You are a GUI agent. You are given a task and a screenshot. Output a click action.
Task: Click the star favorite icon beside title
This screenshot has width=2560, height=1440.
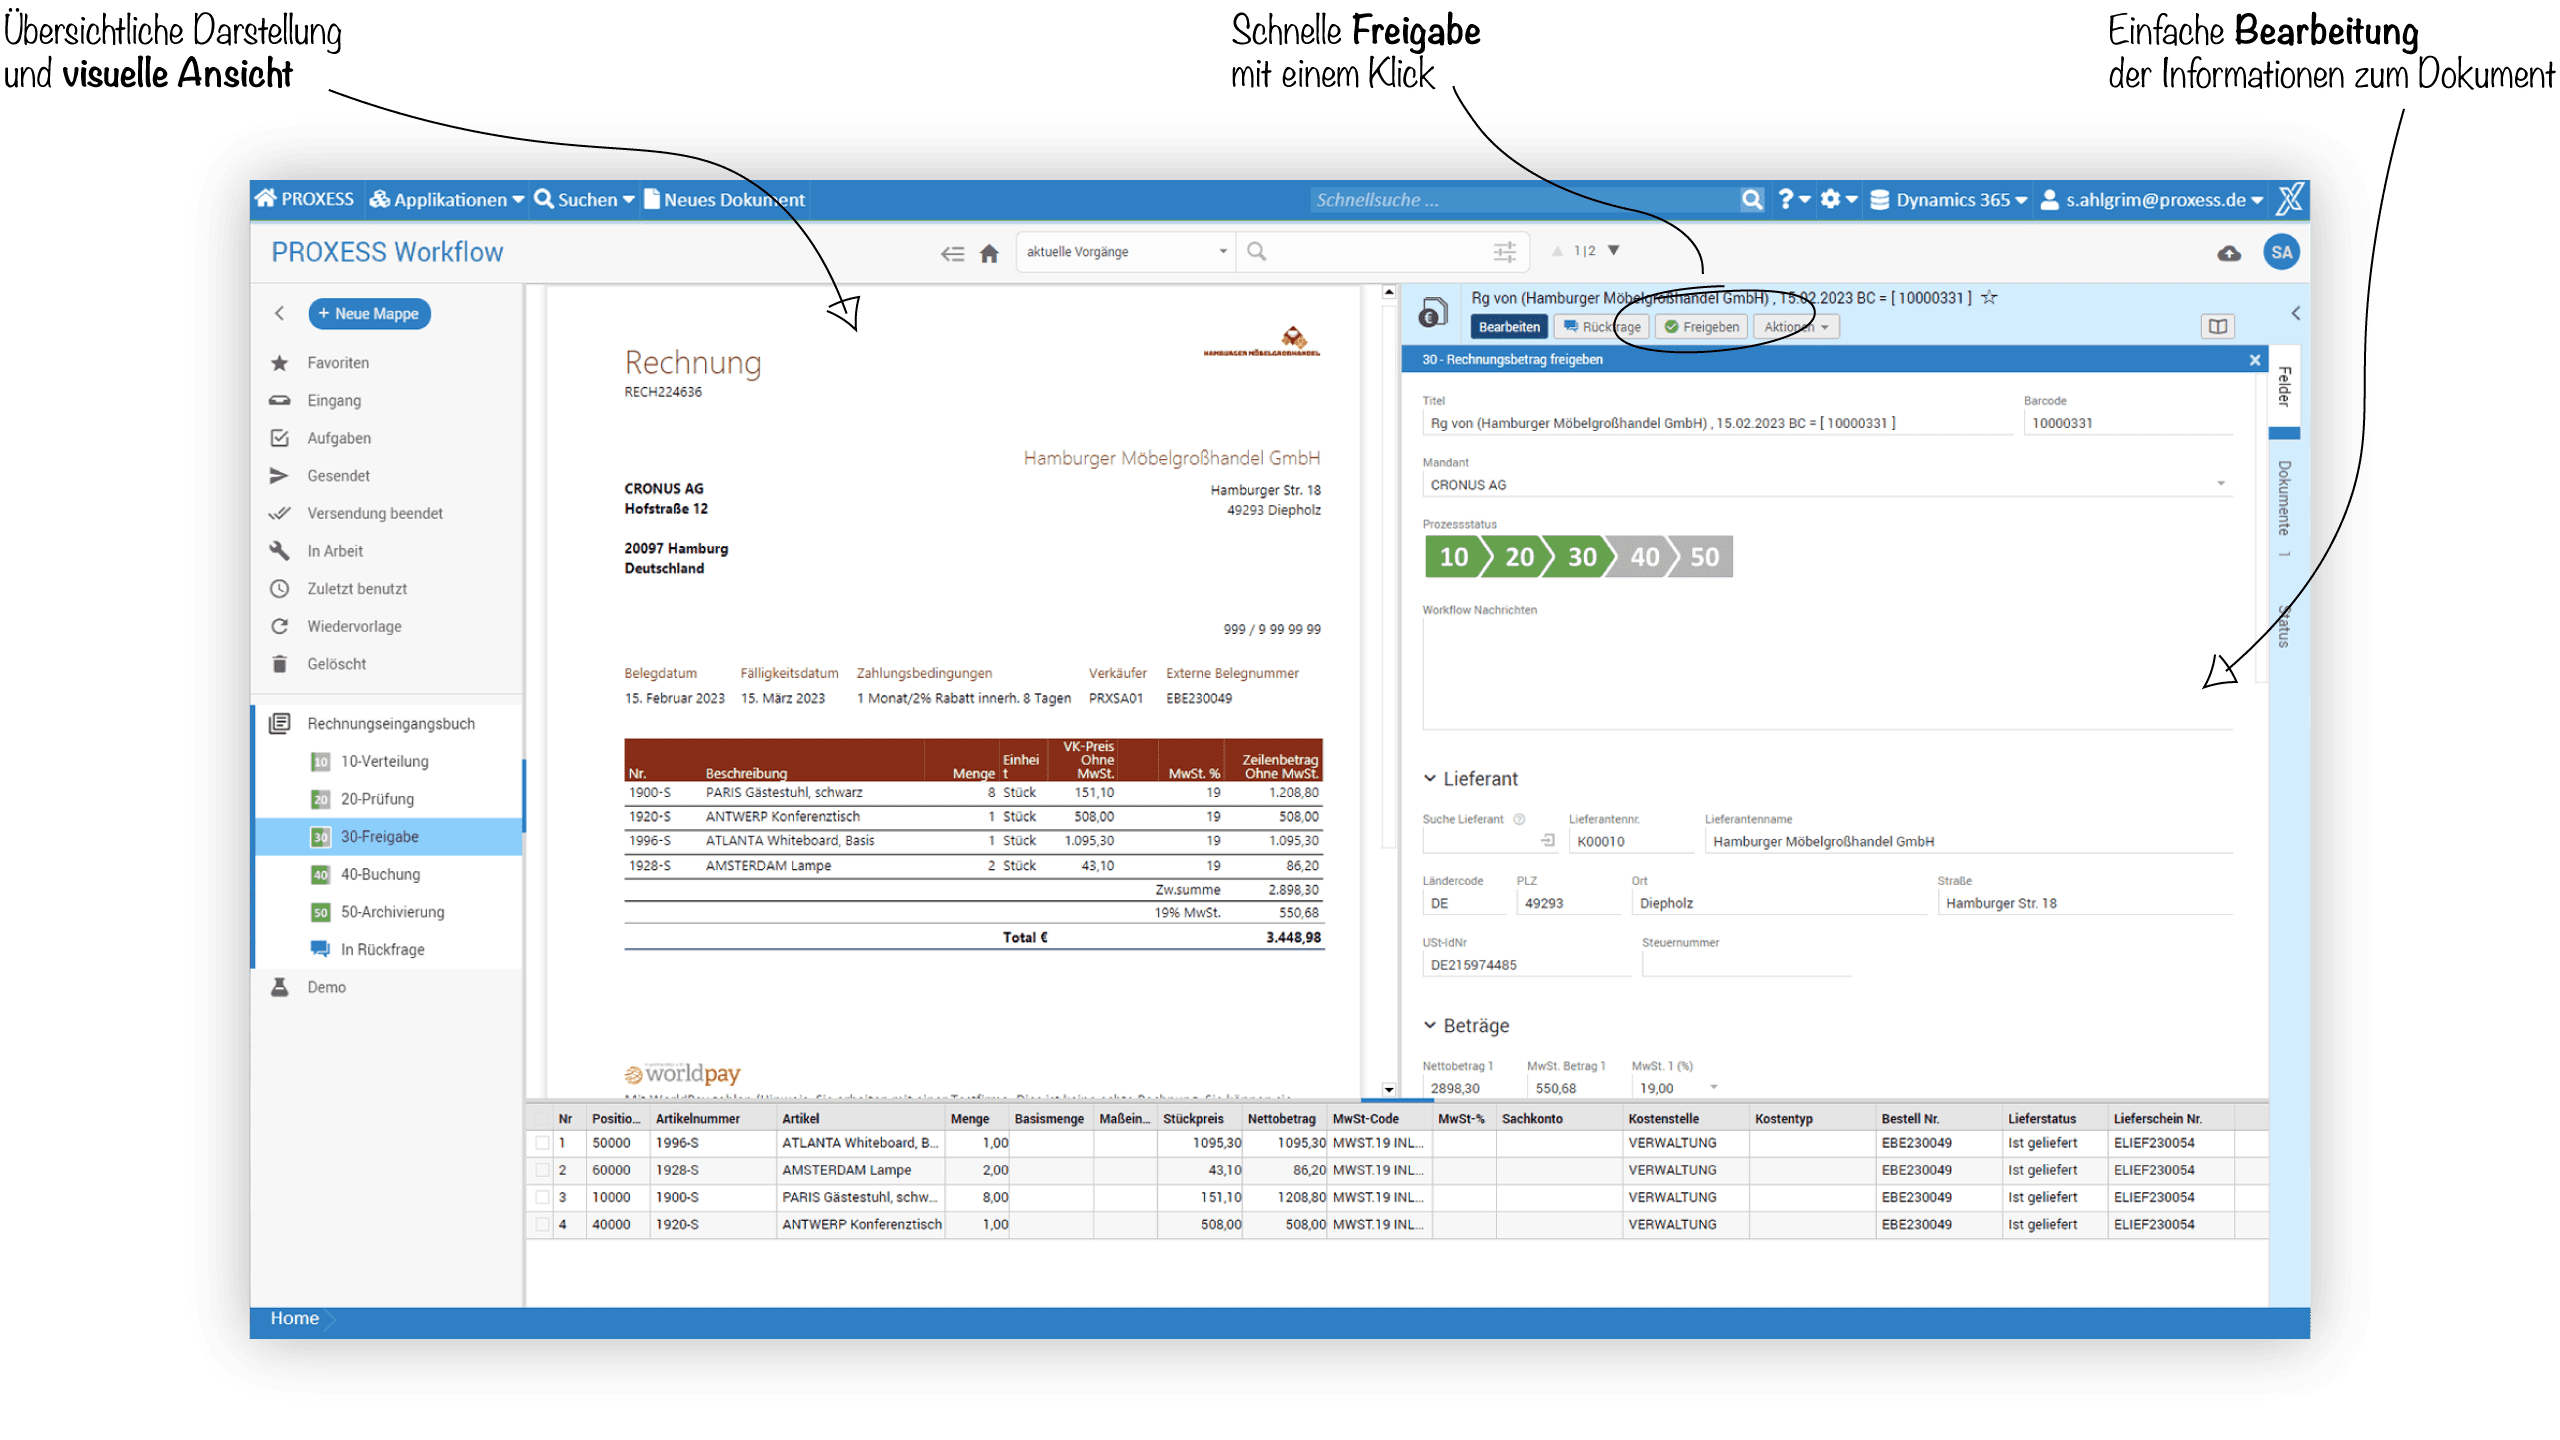tap(1989, 297)
